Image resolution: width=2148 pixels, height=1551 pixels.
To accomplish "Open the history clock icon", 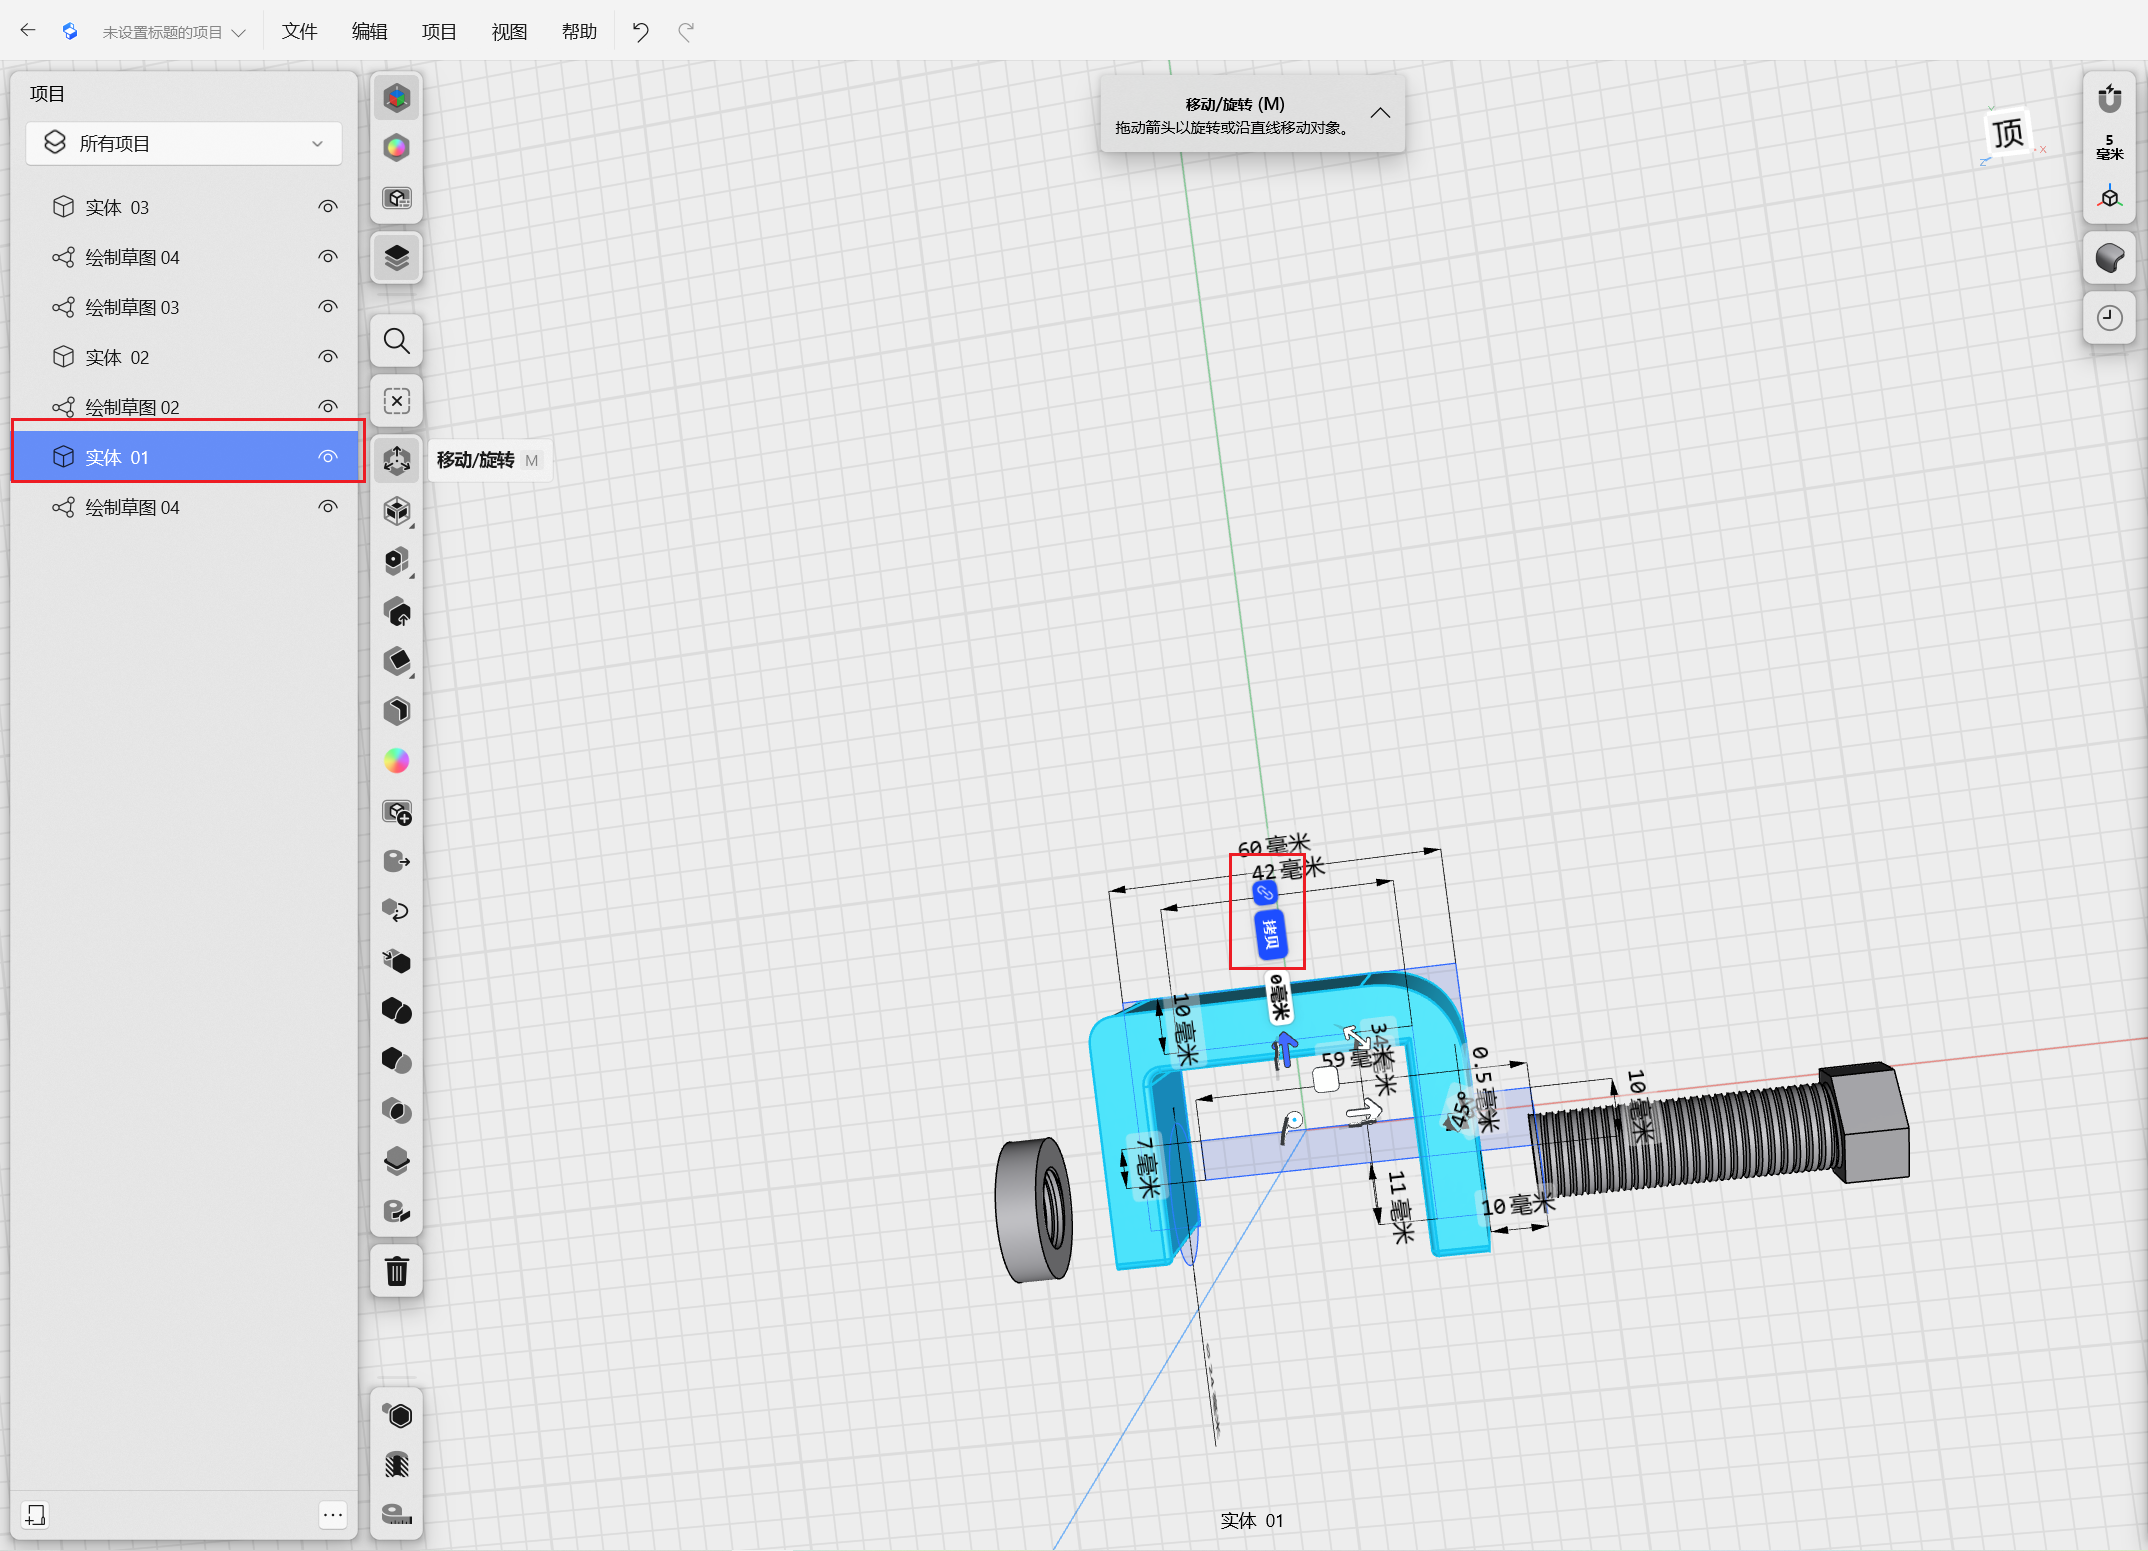I will click(2109, 318).
